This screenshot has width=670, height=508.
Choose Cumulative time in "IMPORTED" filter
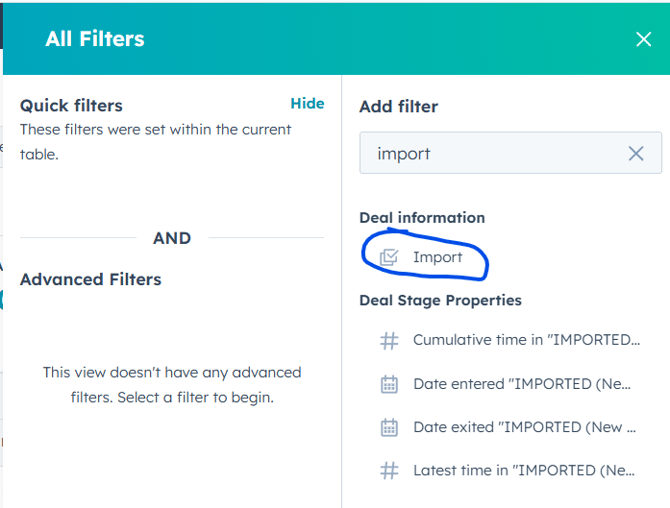[526, 340]
